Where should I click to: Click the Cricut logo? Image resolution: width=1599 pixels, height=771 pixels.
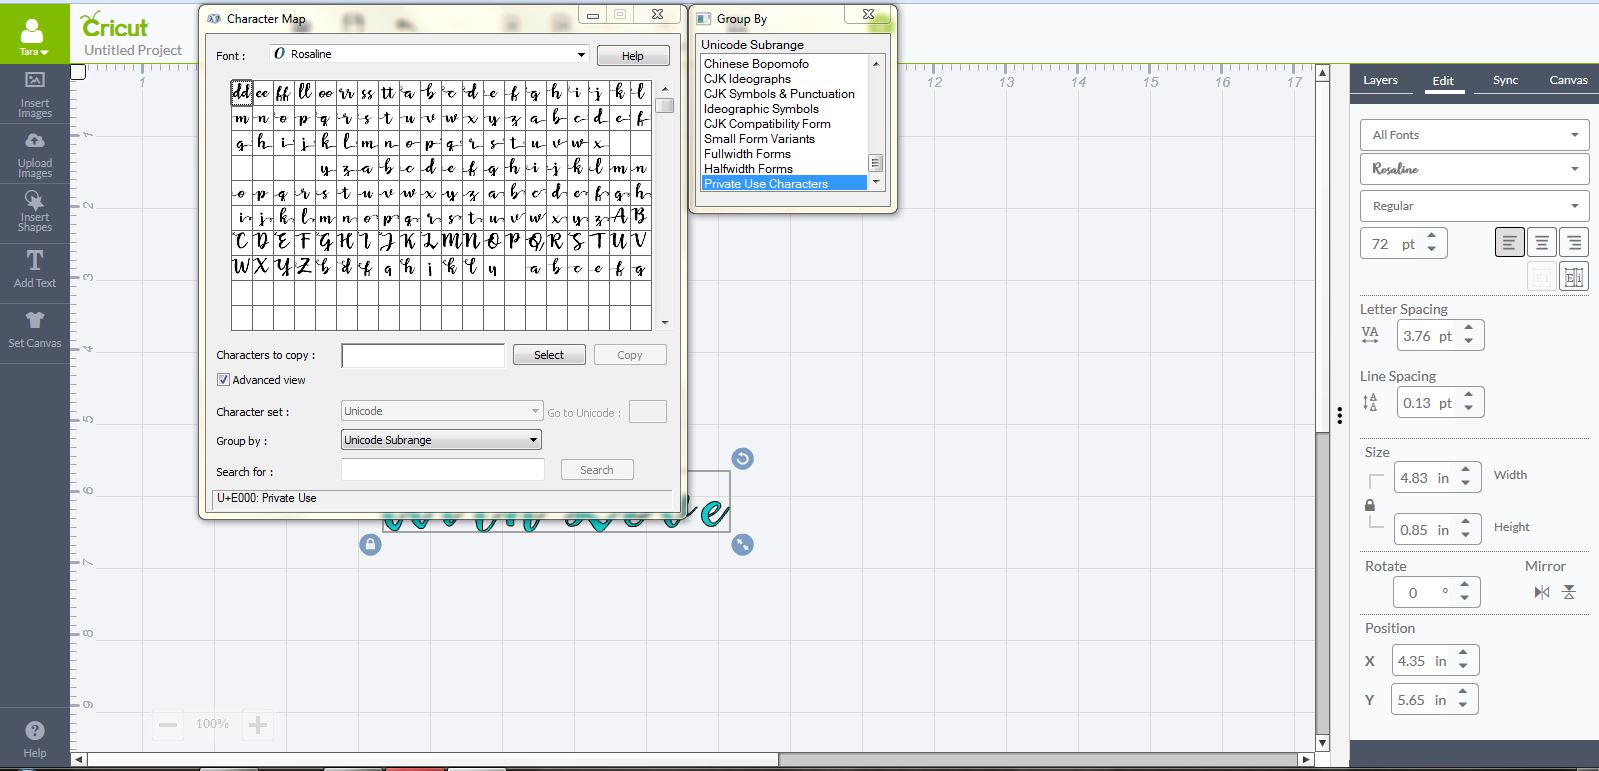pyautogui.click(x=114, y=25)
